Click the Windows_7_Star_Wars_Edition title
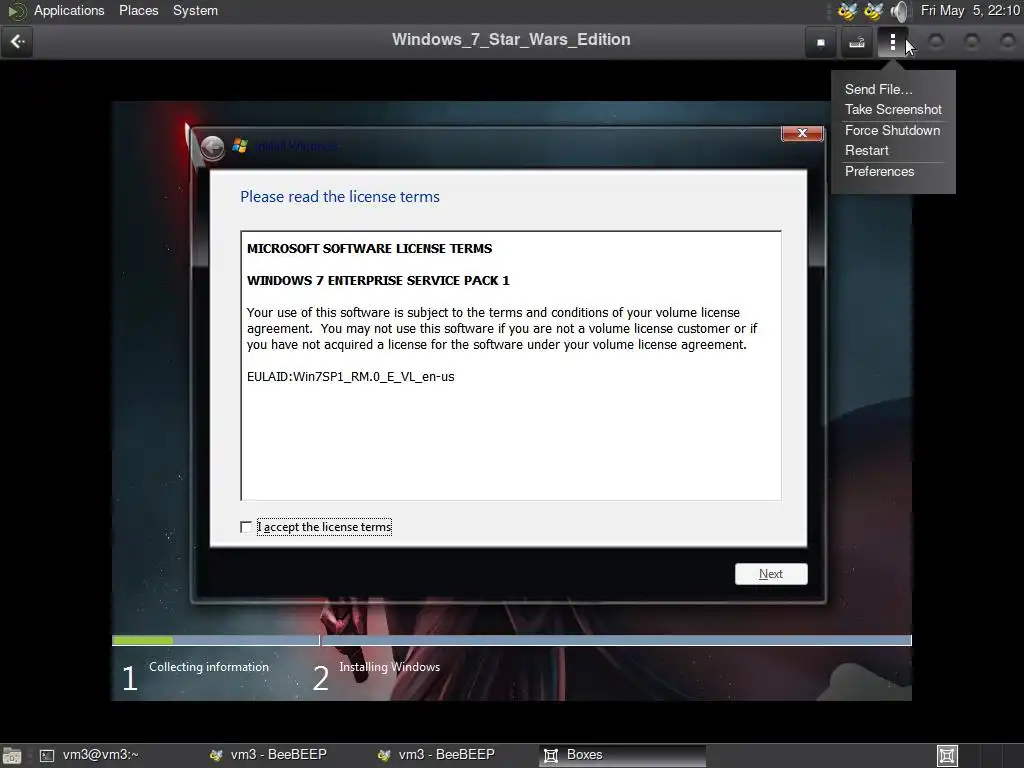 click(x=511, y=40)
